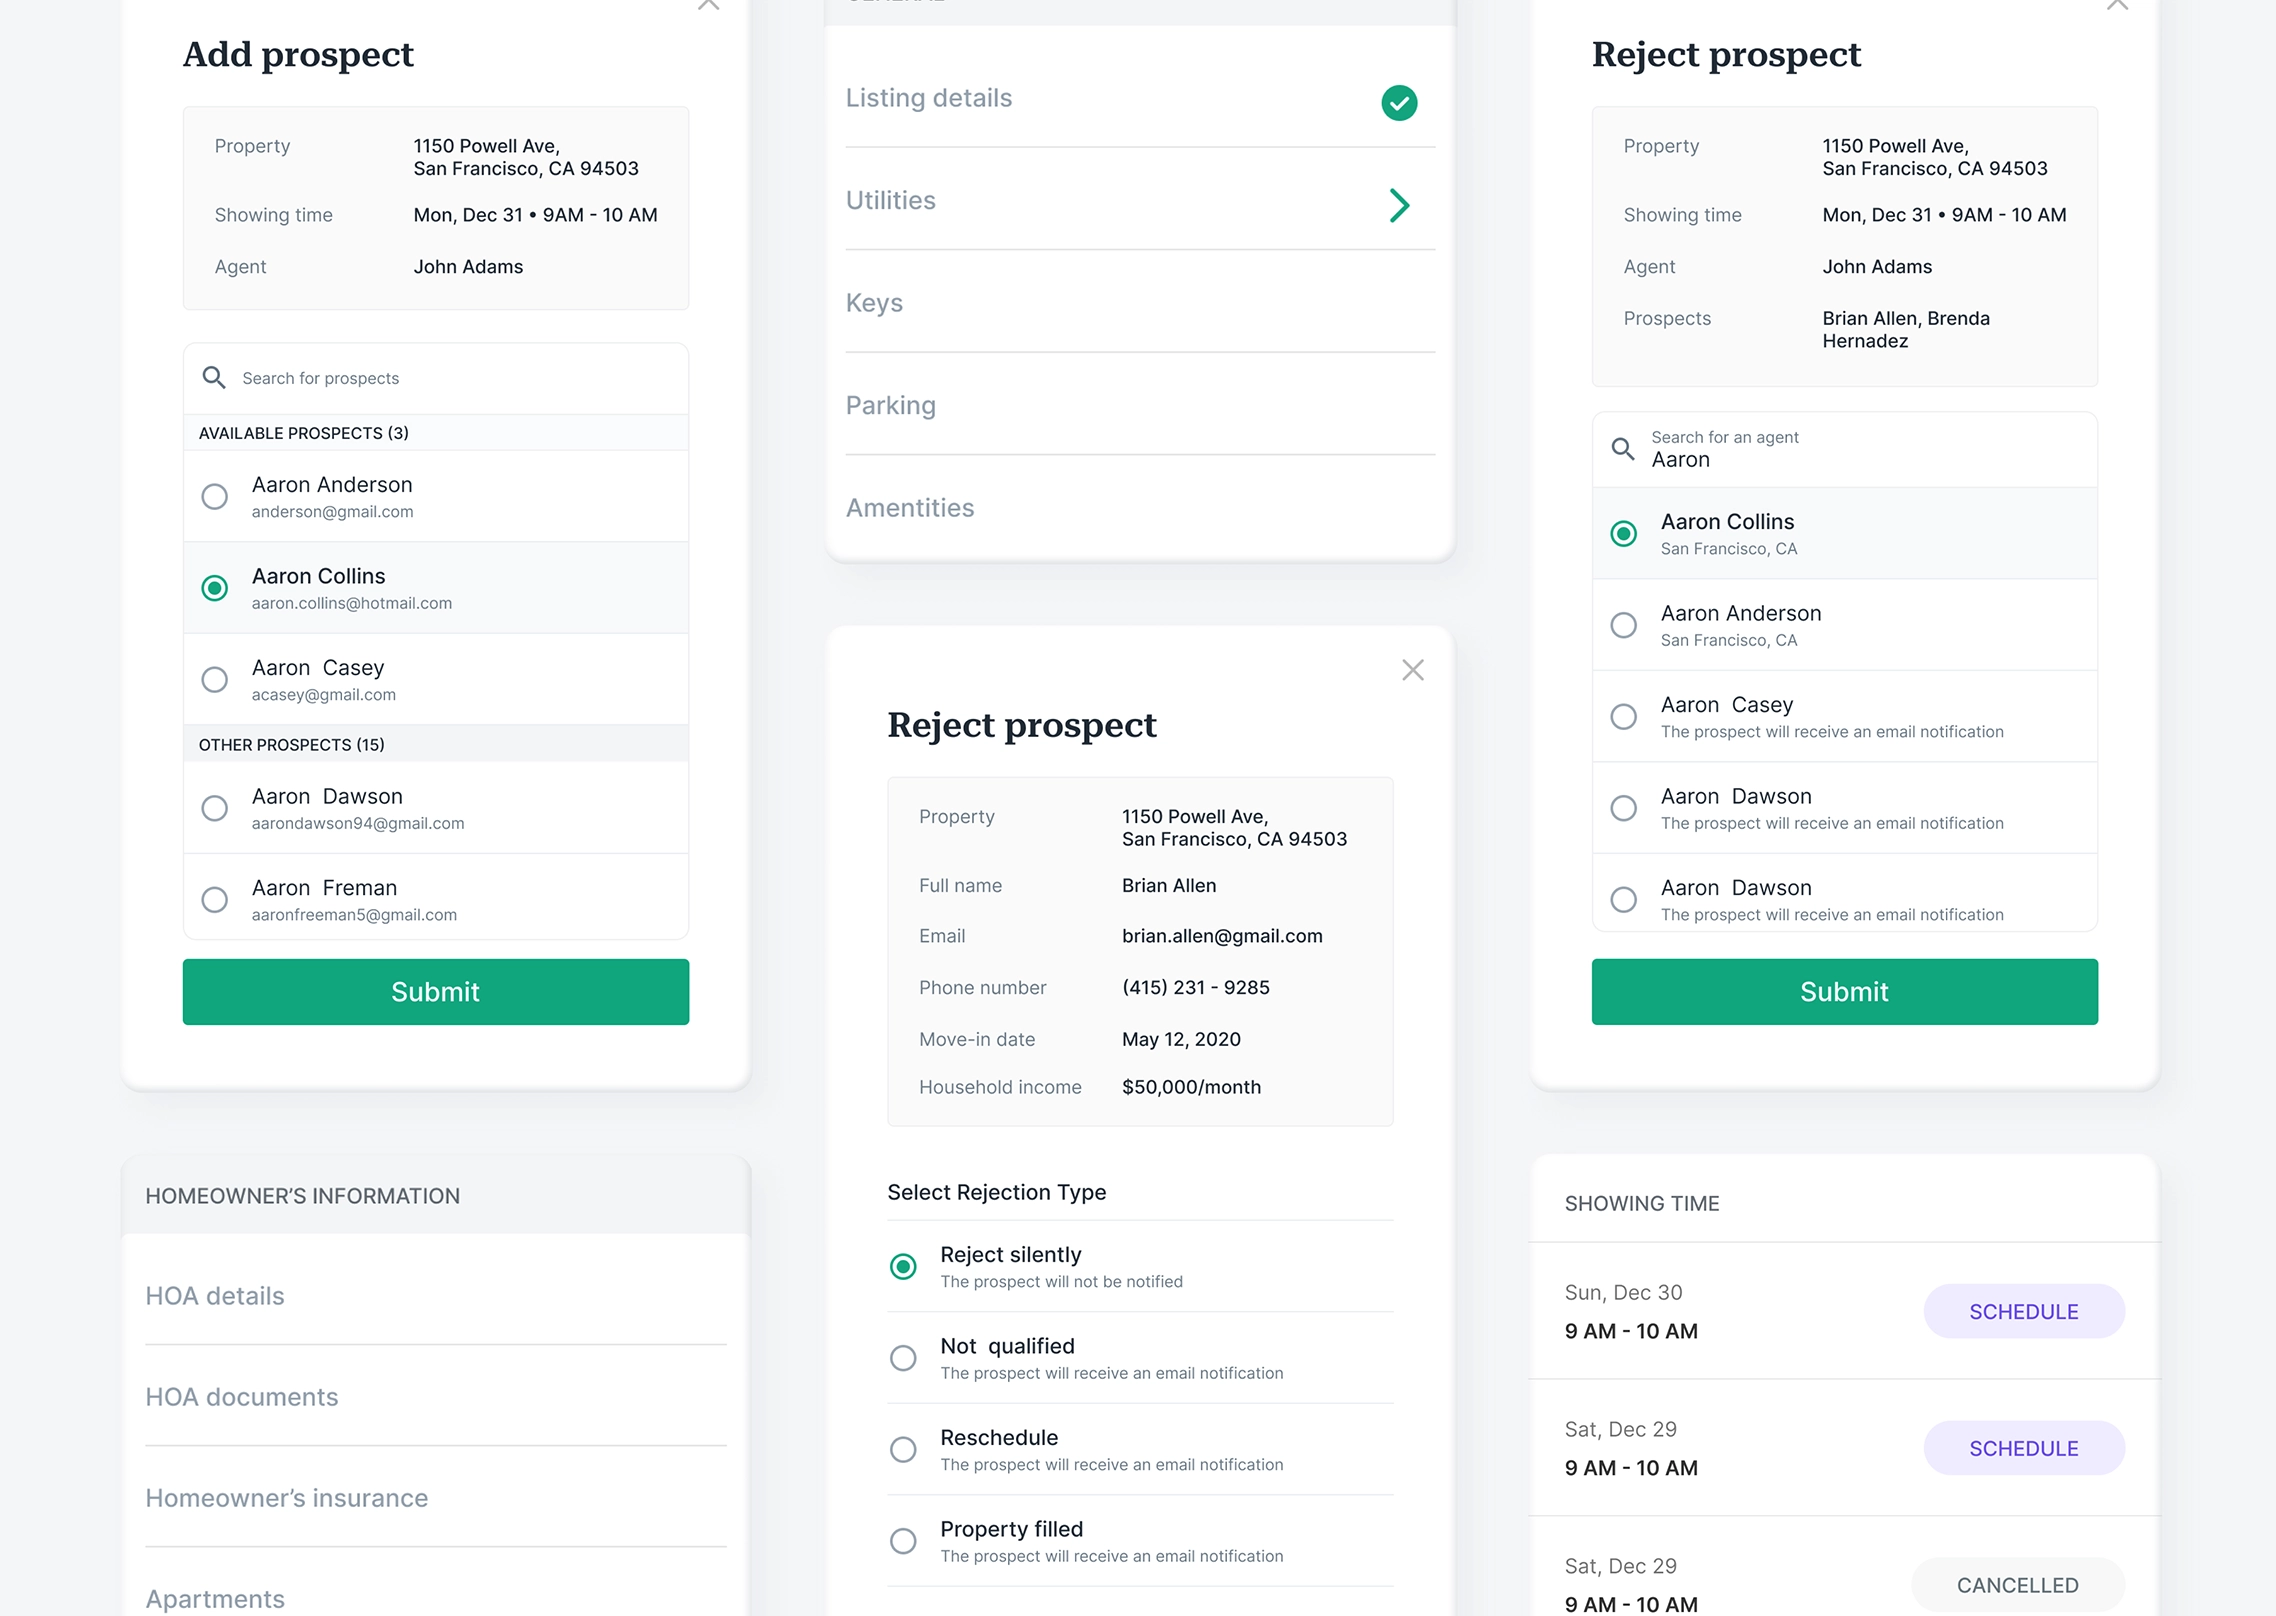Click Schedule button for Sun Dec 30 slot
Viewport: 2276px width, 1616px height.
[x=2024, y=1310]
